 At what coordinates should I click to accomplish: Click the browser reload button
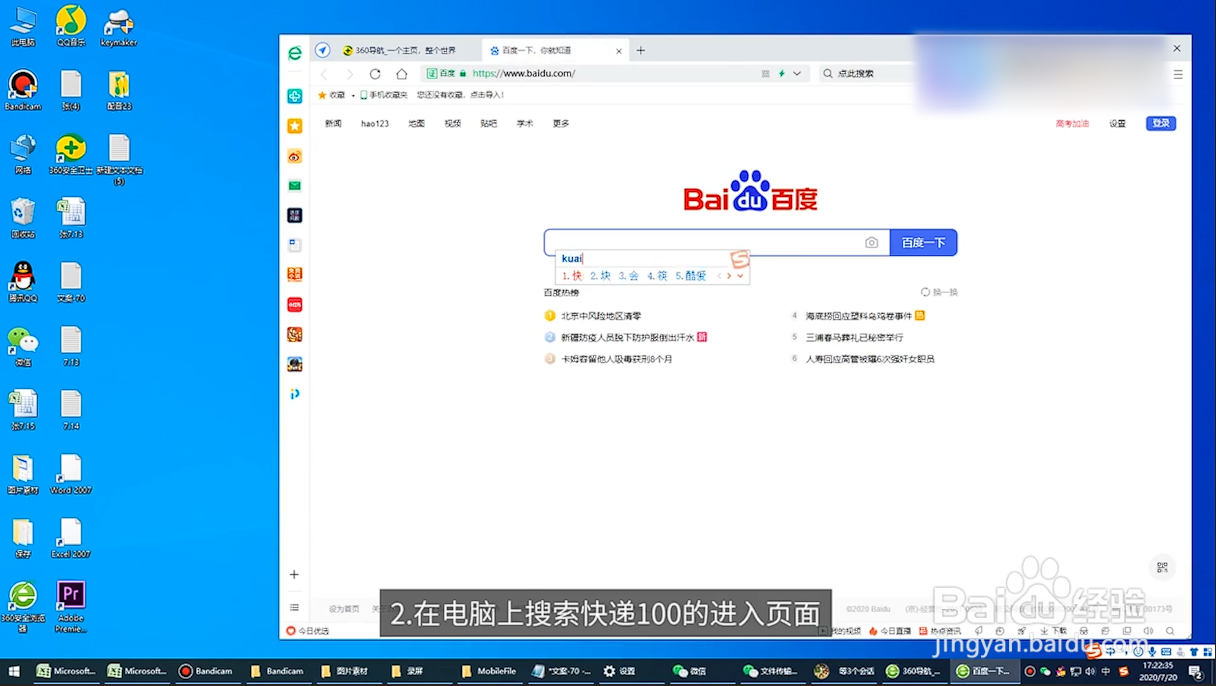point(375,74)
